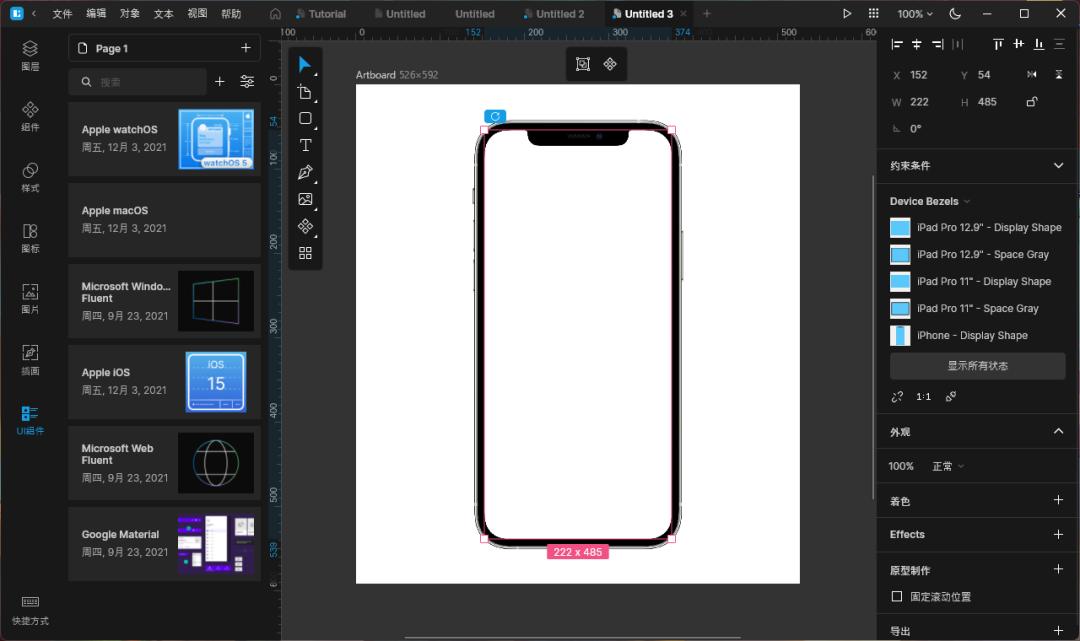
Task: Collapse the 外观 section
Action: tap(1057, 431)
